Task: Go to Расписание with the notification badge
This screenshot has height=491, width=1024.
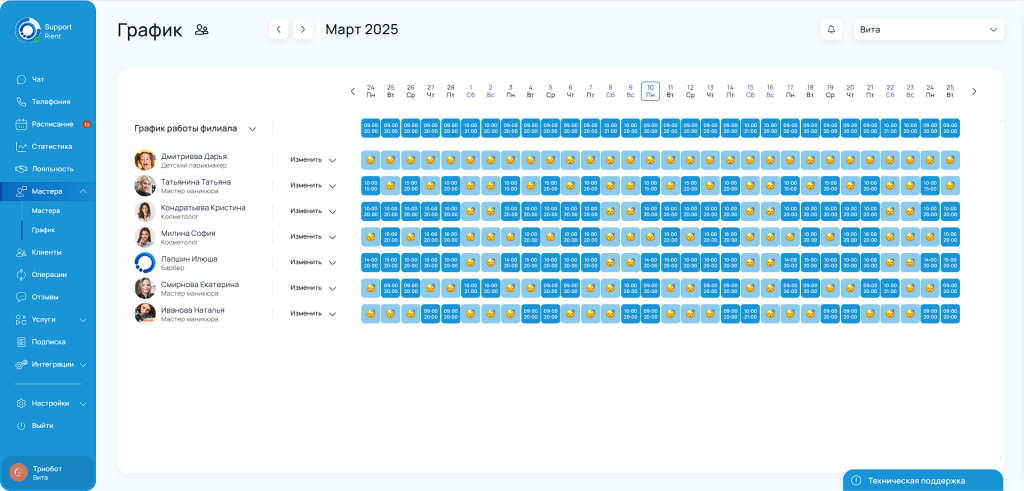Action: pyautogui.click(x=52, y=124)
